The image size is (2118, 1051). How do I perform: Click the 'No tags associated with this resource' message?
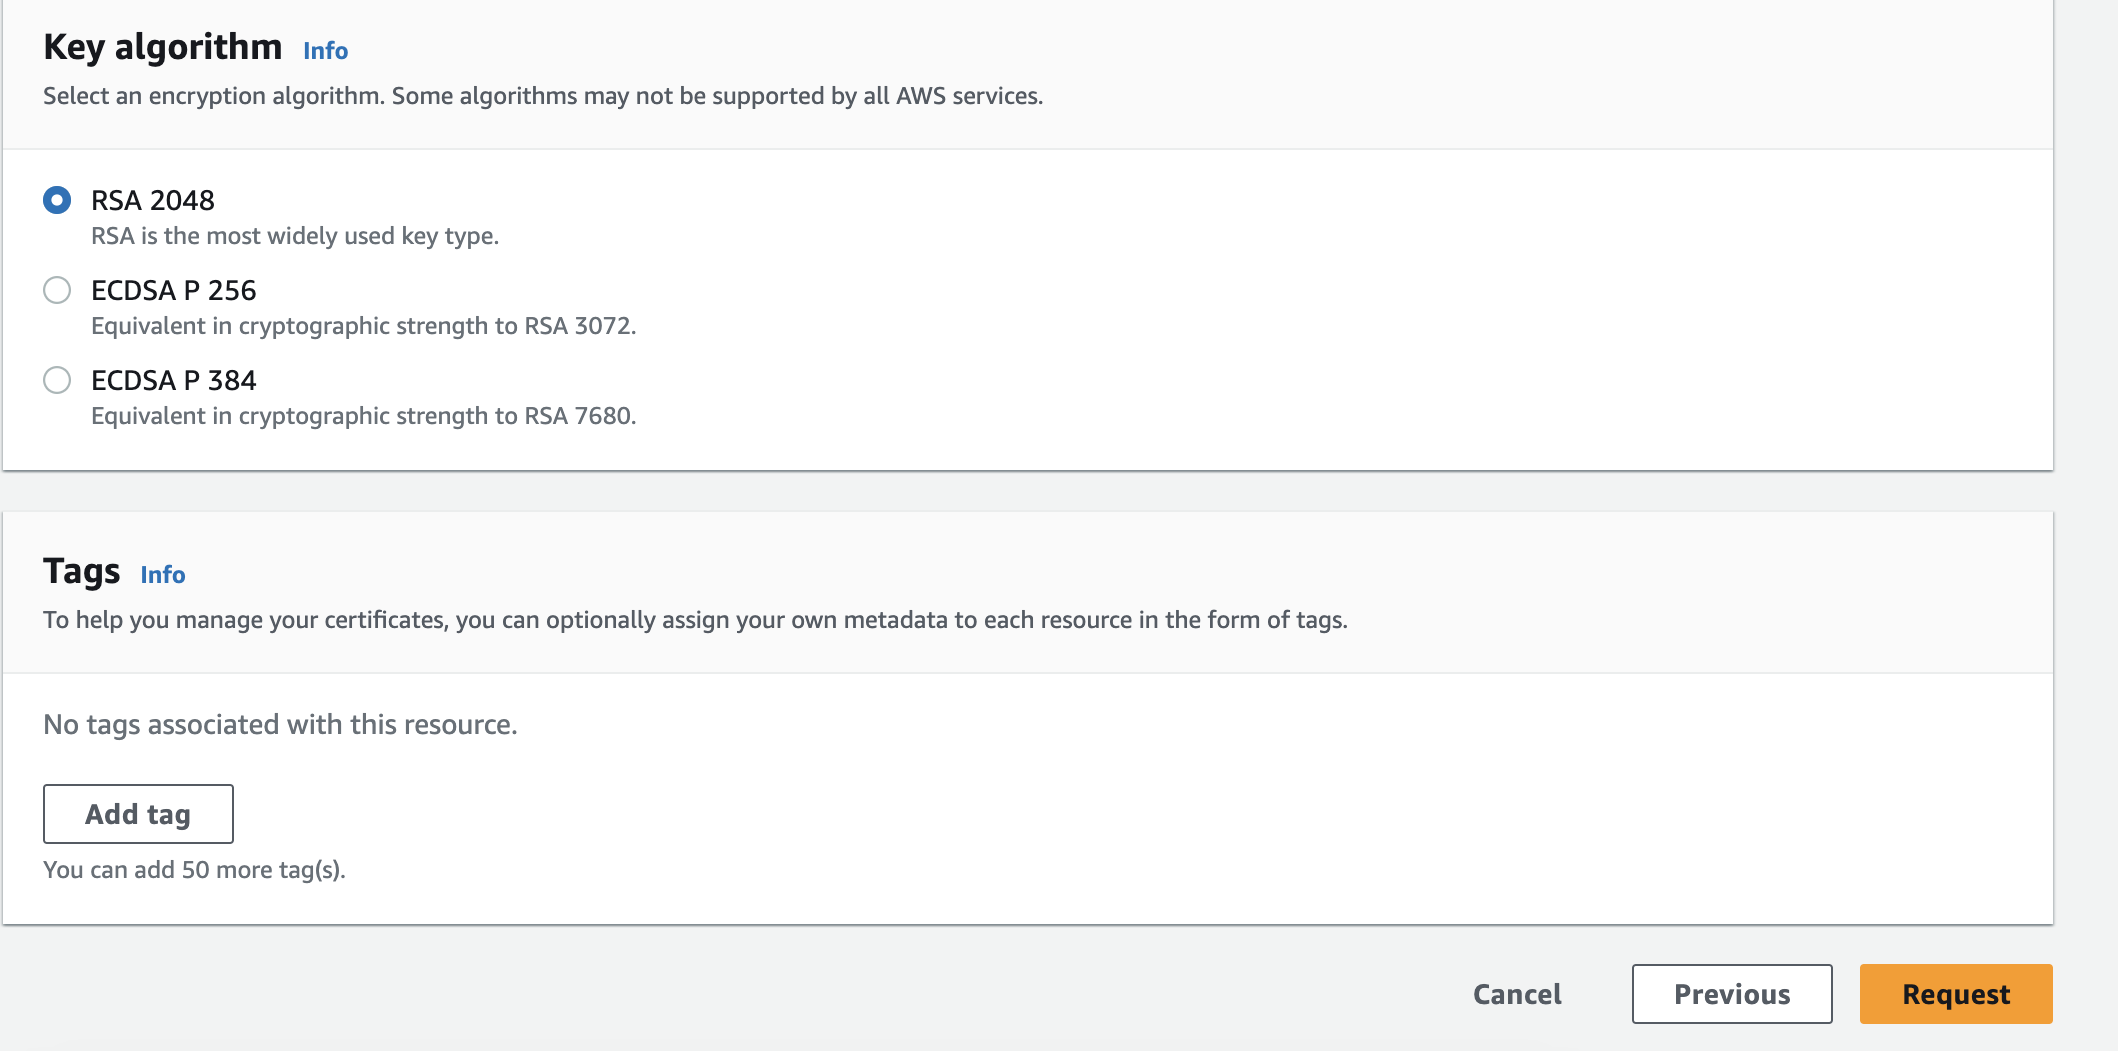[x=280, y=724]
